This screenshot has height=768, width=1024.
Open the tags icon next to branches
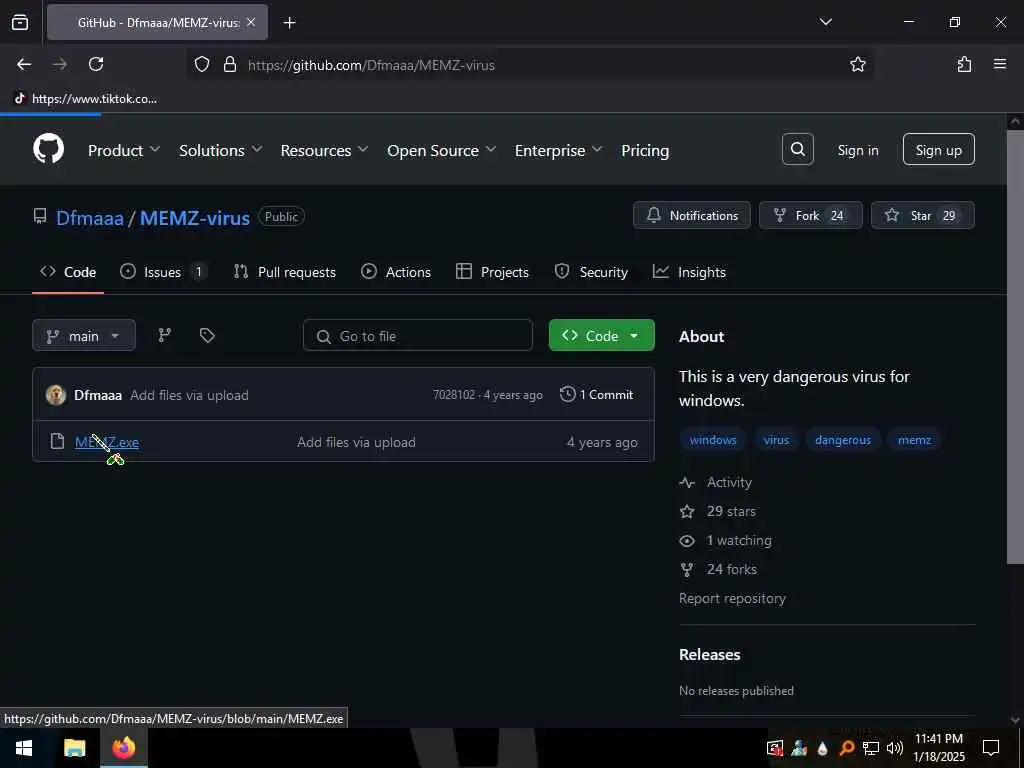coord(207,335)
